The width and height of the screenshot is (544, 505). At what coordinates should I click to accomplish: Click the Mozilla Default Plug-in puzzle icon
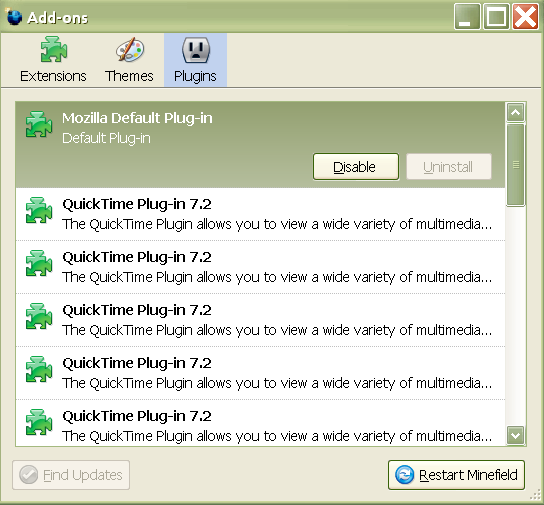click(x=39, y=124)
